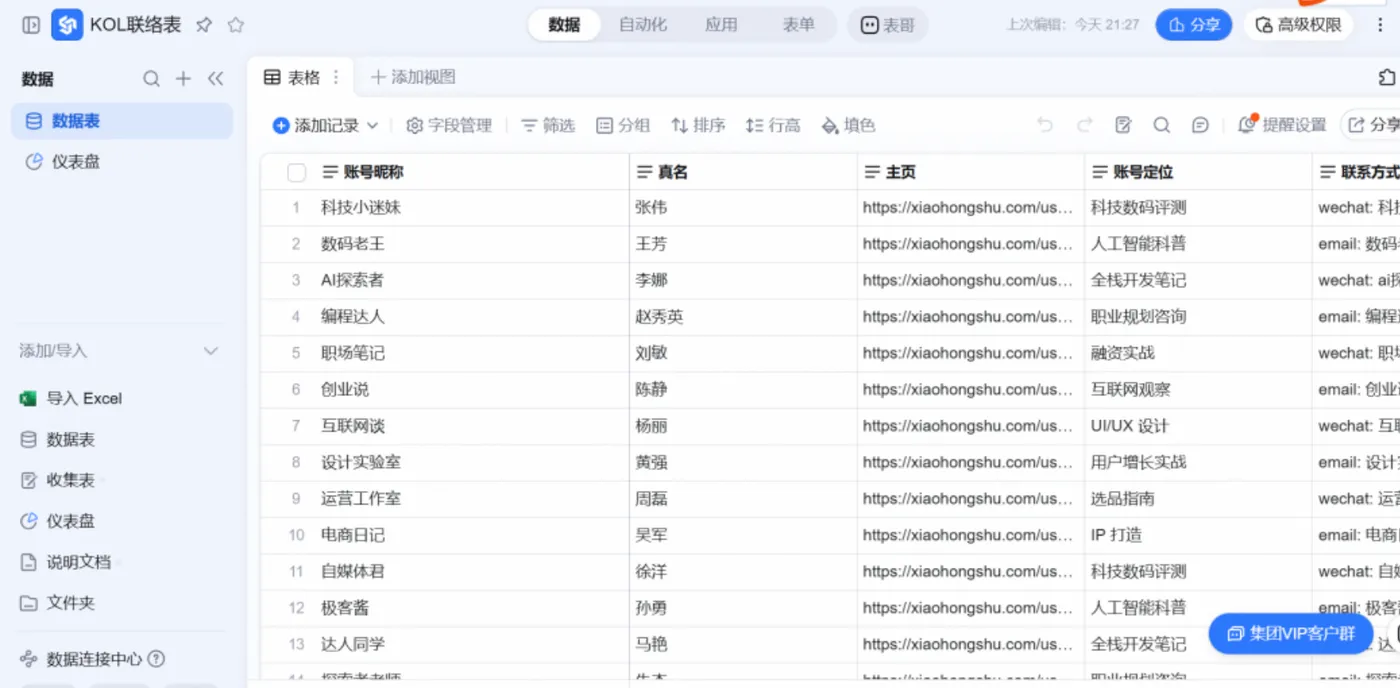Undo the last action
1400x688 pixels.
tap(1045, 125)
